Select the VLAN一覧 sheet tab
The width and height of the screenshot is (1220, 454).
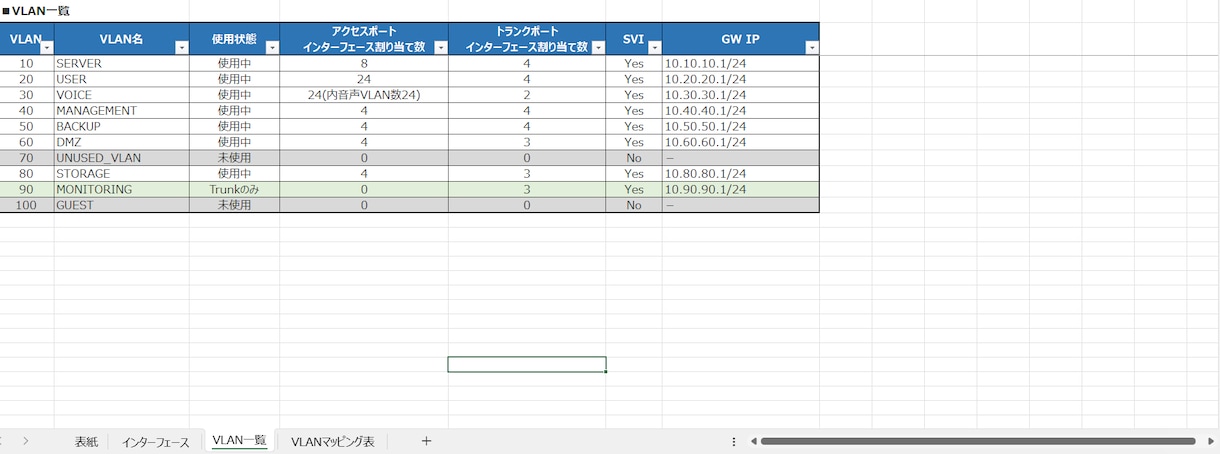pyautogui.click(x=240, y=441)
